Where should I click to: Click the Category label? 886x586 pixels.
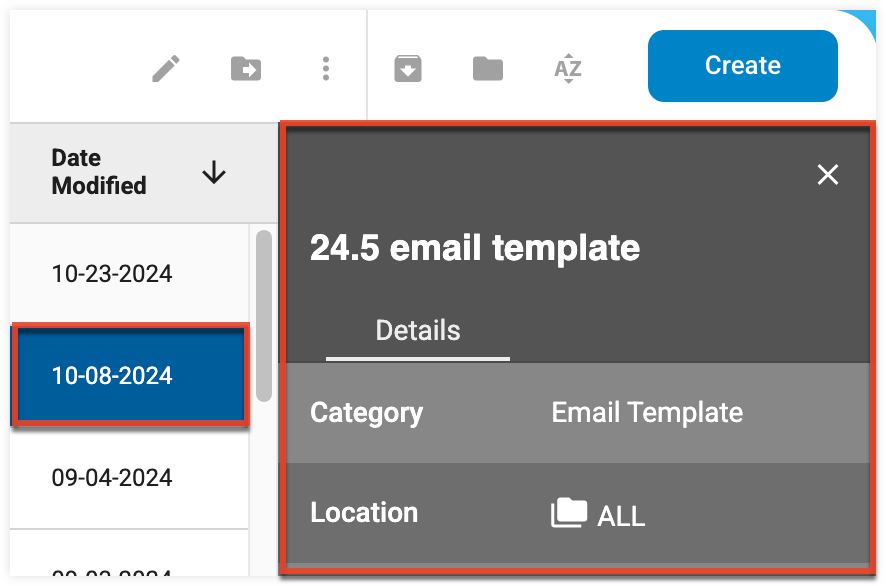click(366, 413)
